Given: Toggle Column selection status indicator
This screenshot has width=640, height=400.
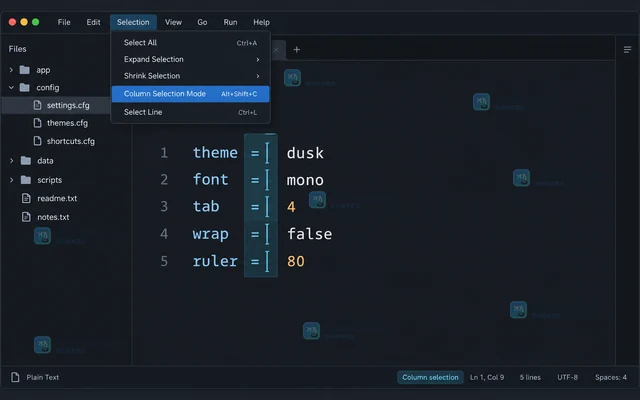Looking at the screenshot, I should (x=430, y=378).
